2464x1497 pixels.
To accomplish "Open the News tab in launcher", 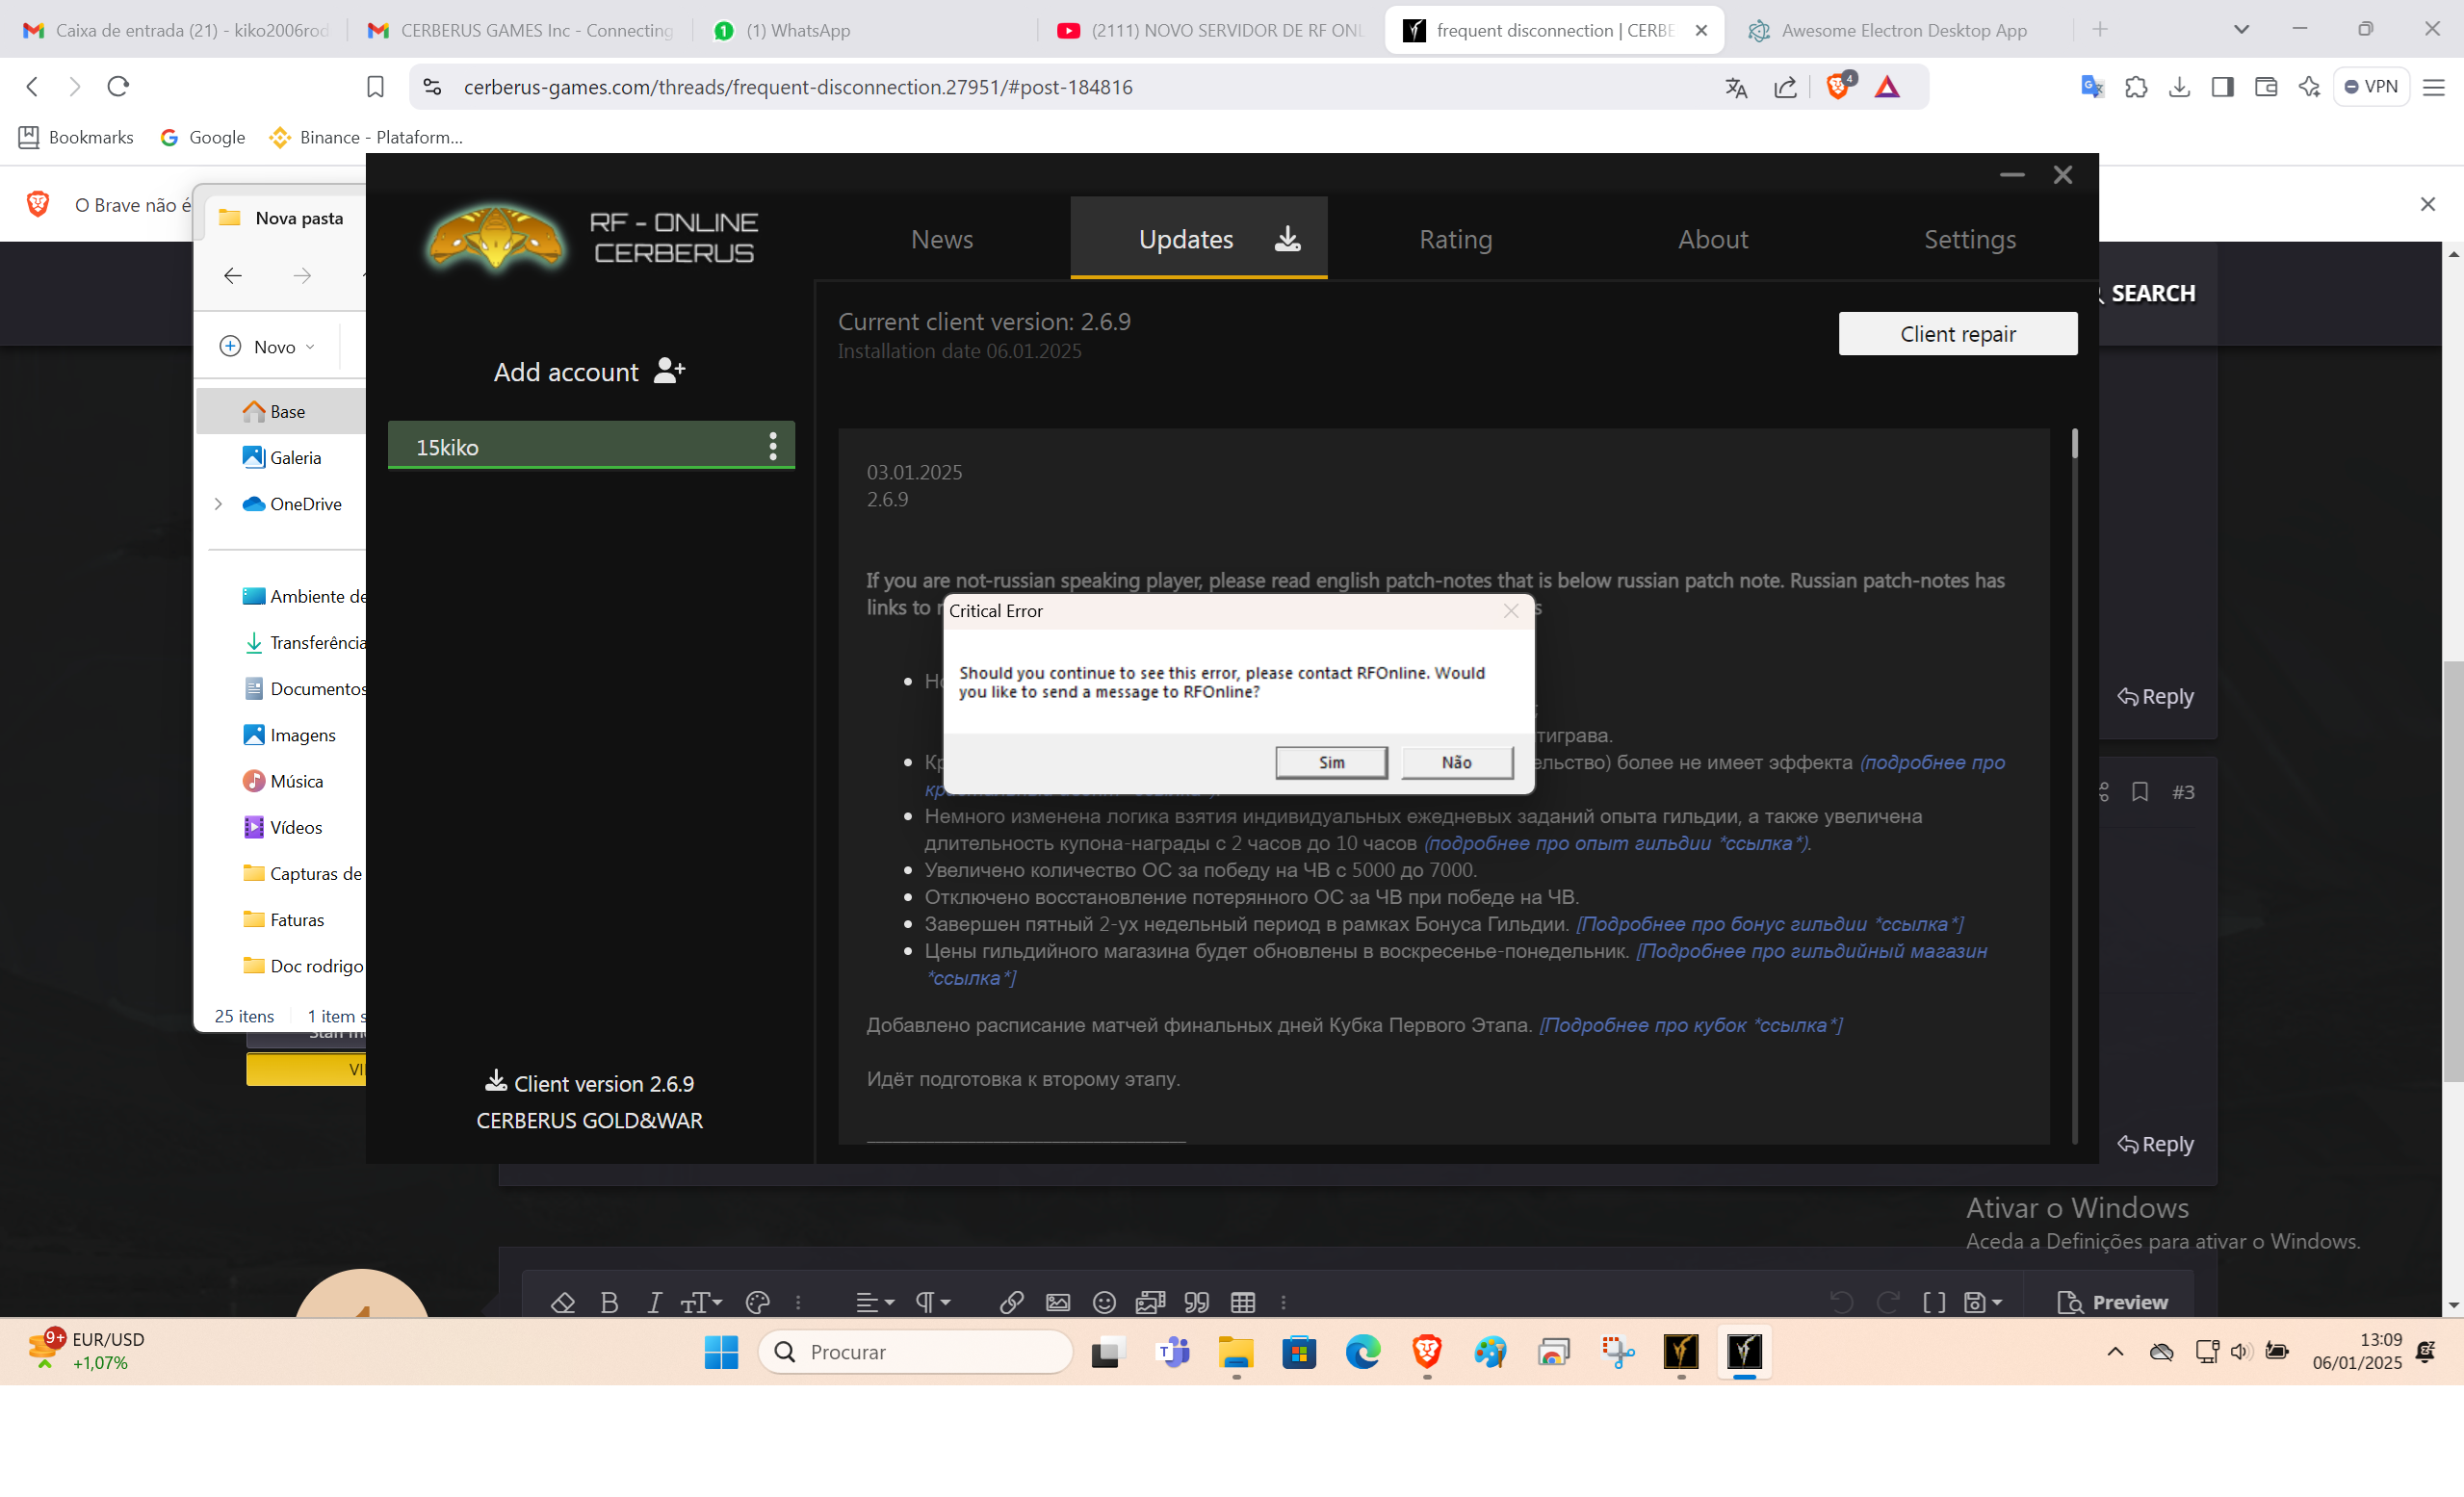I will 941,239.
